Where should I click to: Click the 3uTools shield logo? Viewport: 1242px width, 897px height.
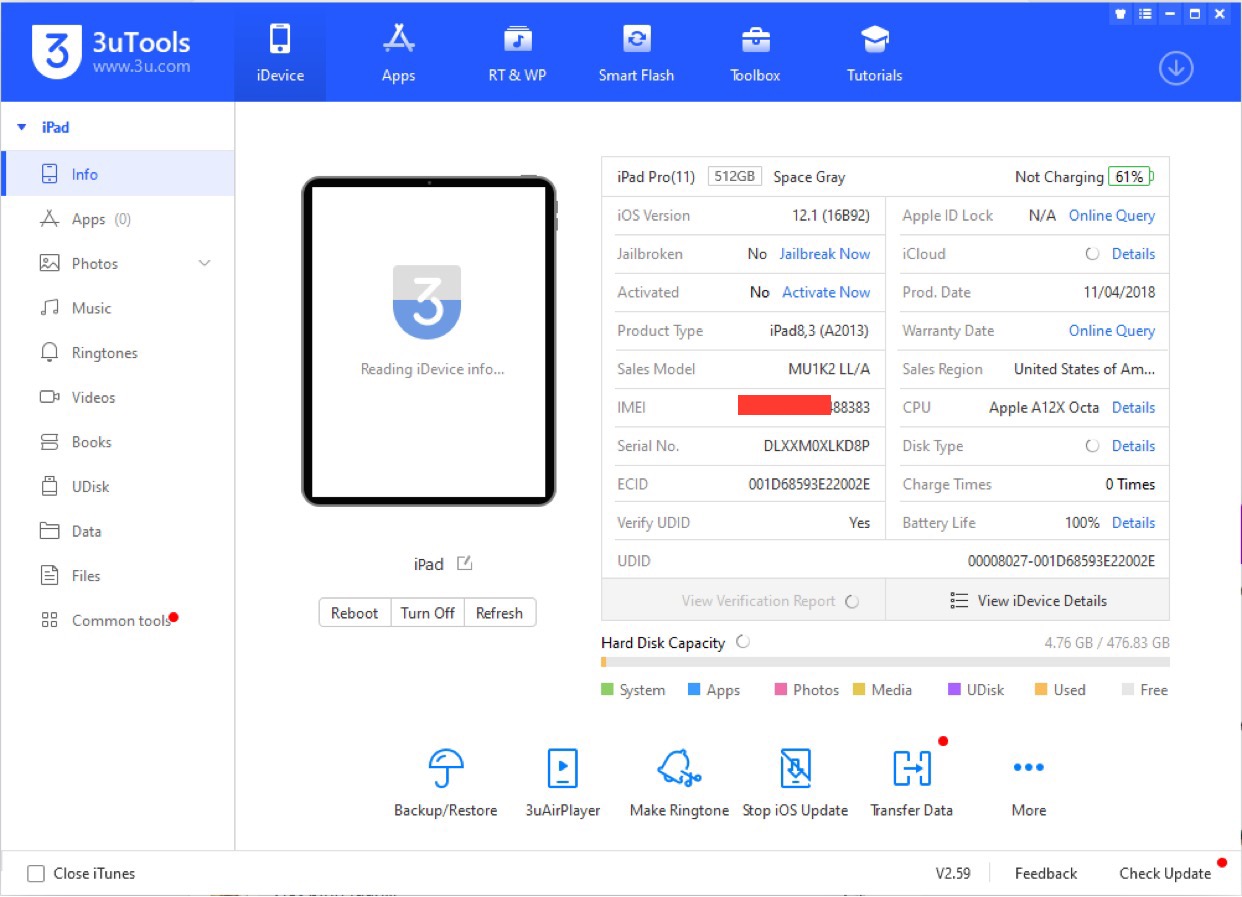pos(56,51)
